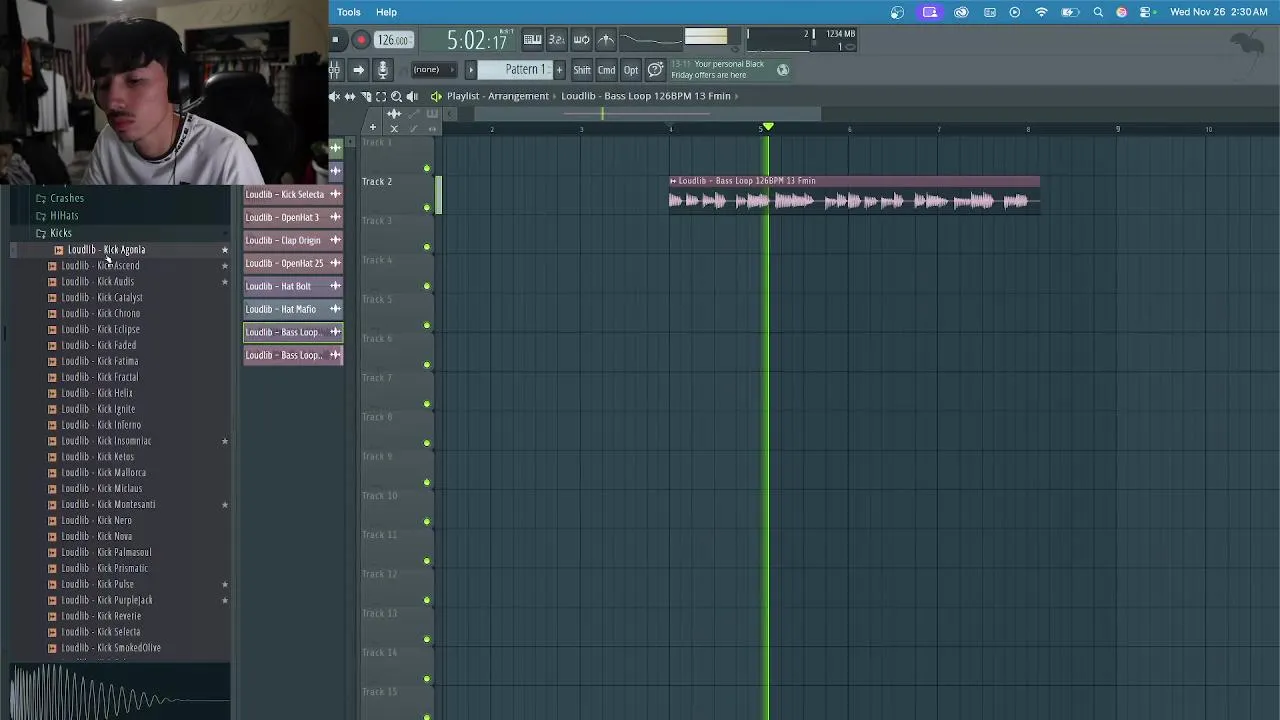Open the mixer view icon

[335, 70]
